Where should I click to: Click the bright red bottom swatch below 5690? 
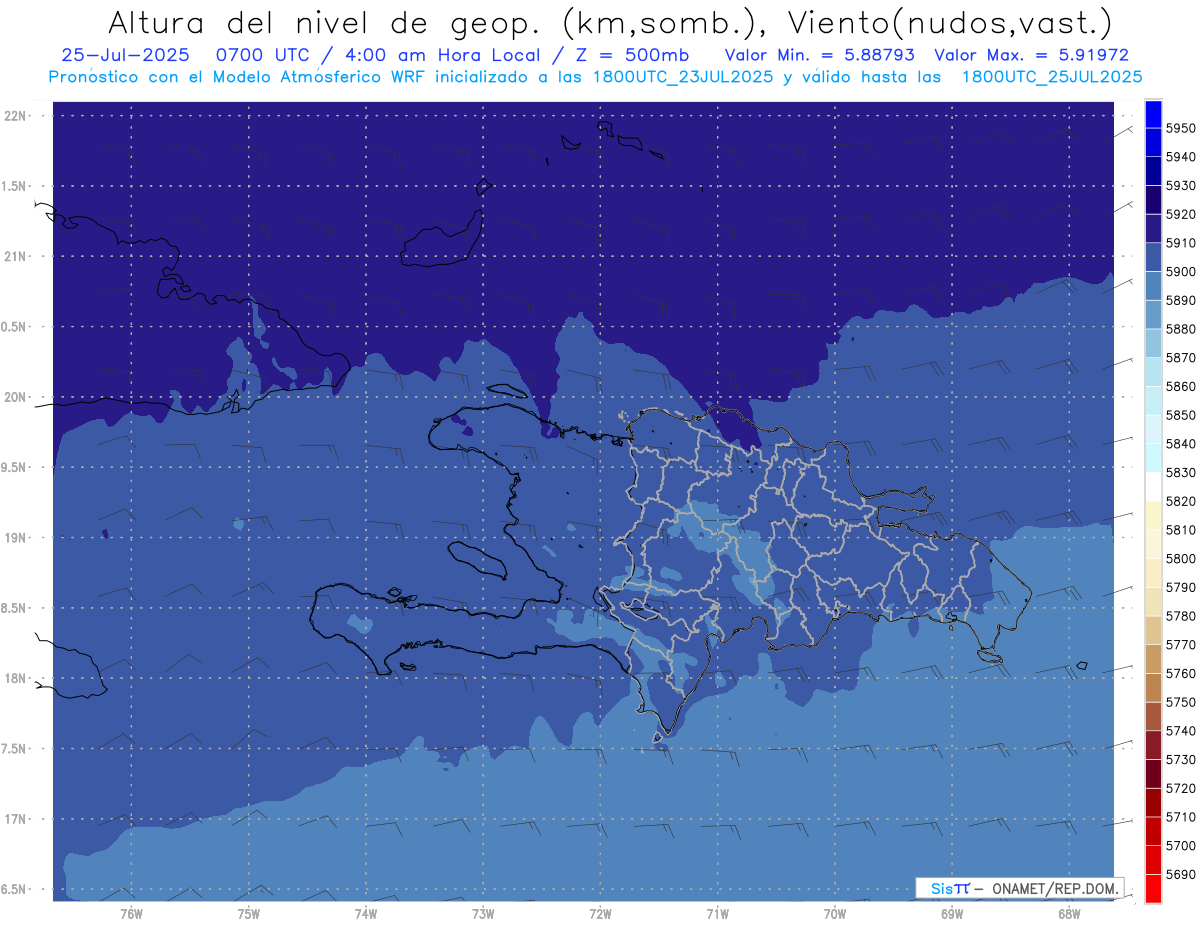[x=1153, y=888]
